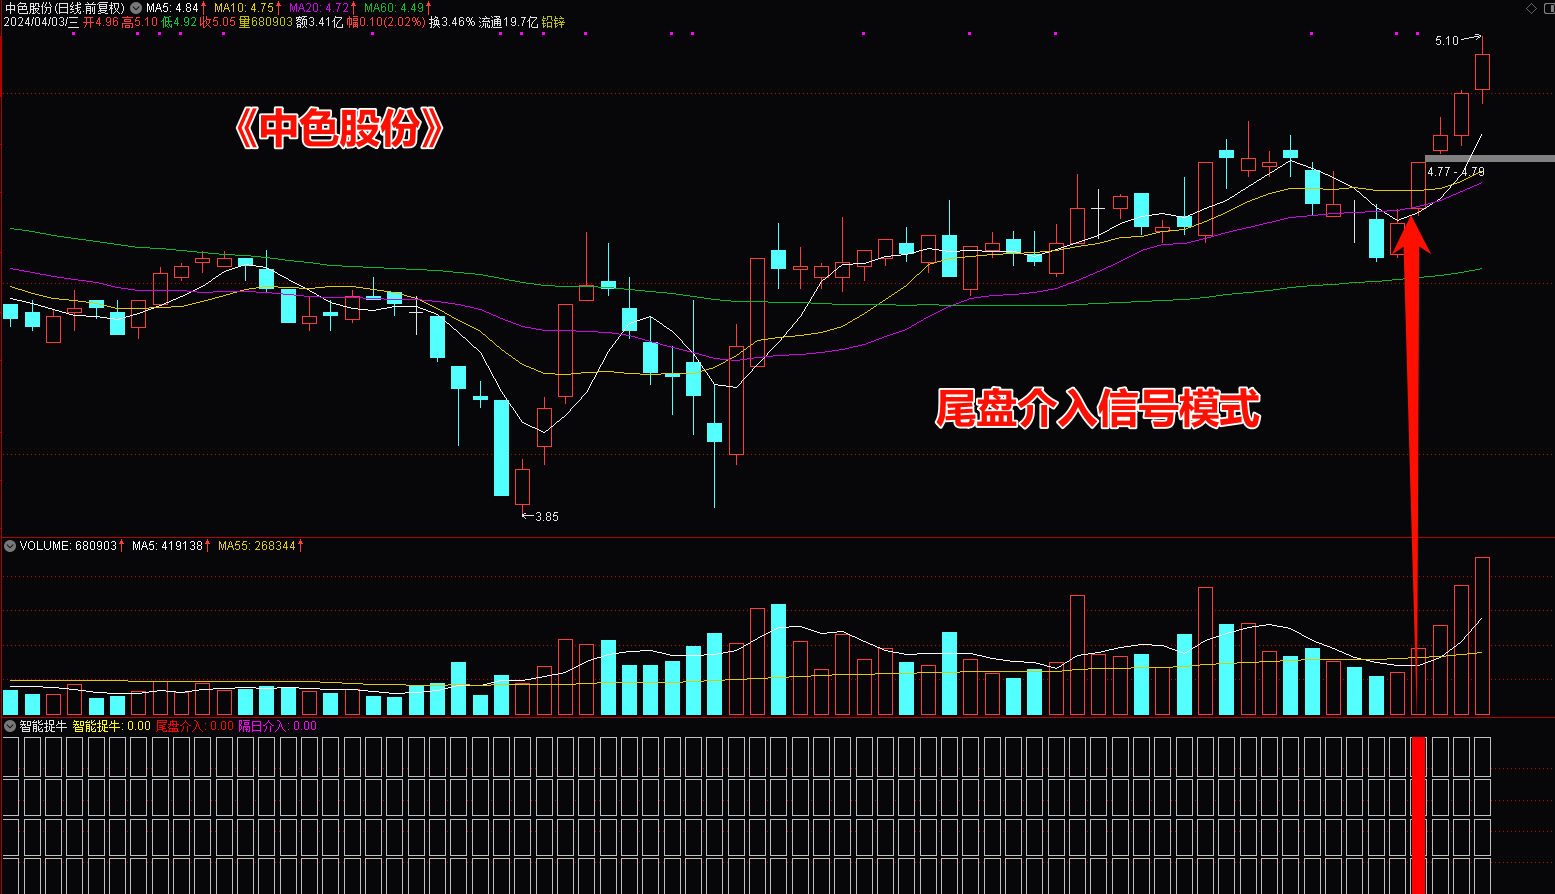Click the 尾盘介入: 0.00 value
Viewport: 1555px width, 894px height.
coord(195,726)
